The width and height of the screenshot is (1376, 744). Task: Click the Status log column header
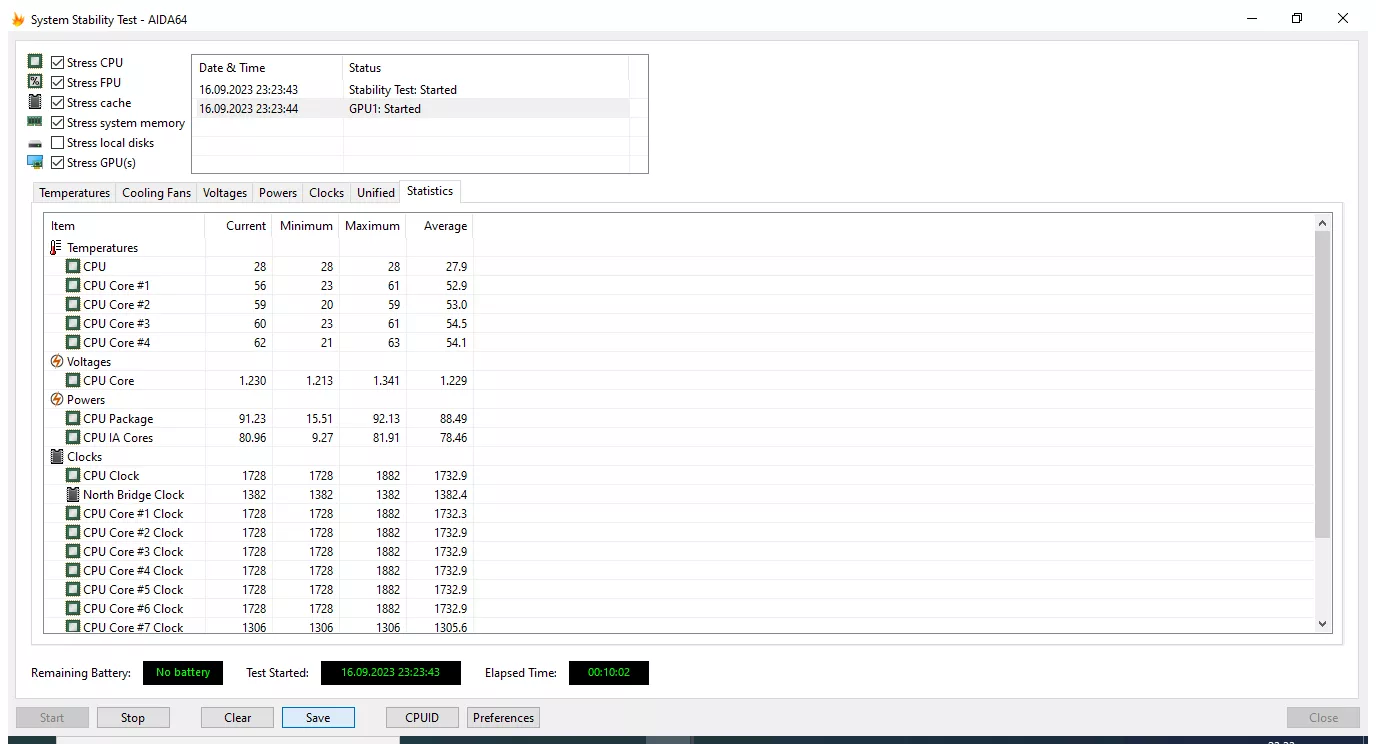point(486,68)
